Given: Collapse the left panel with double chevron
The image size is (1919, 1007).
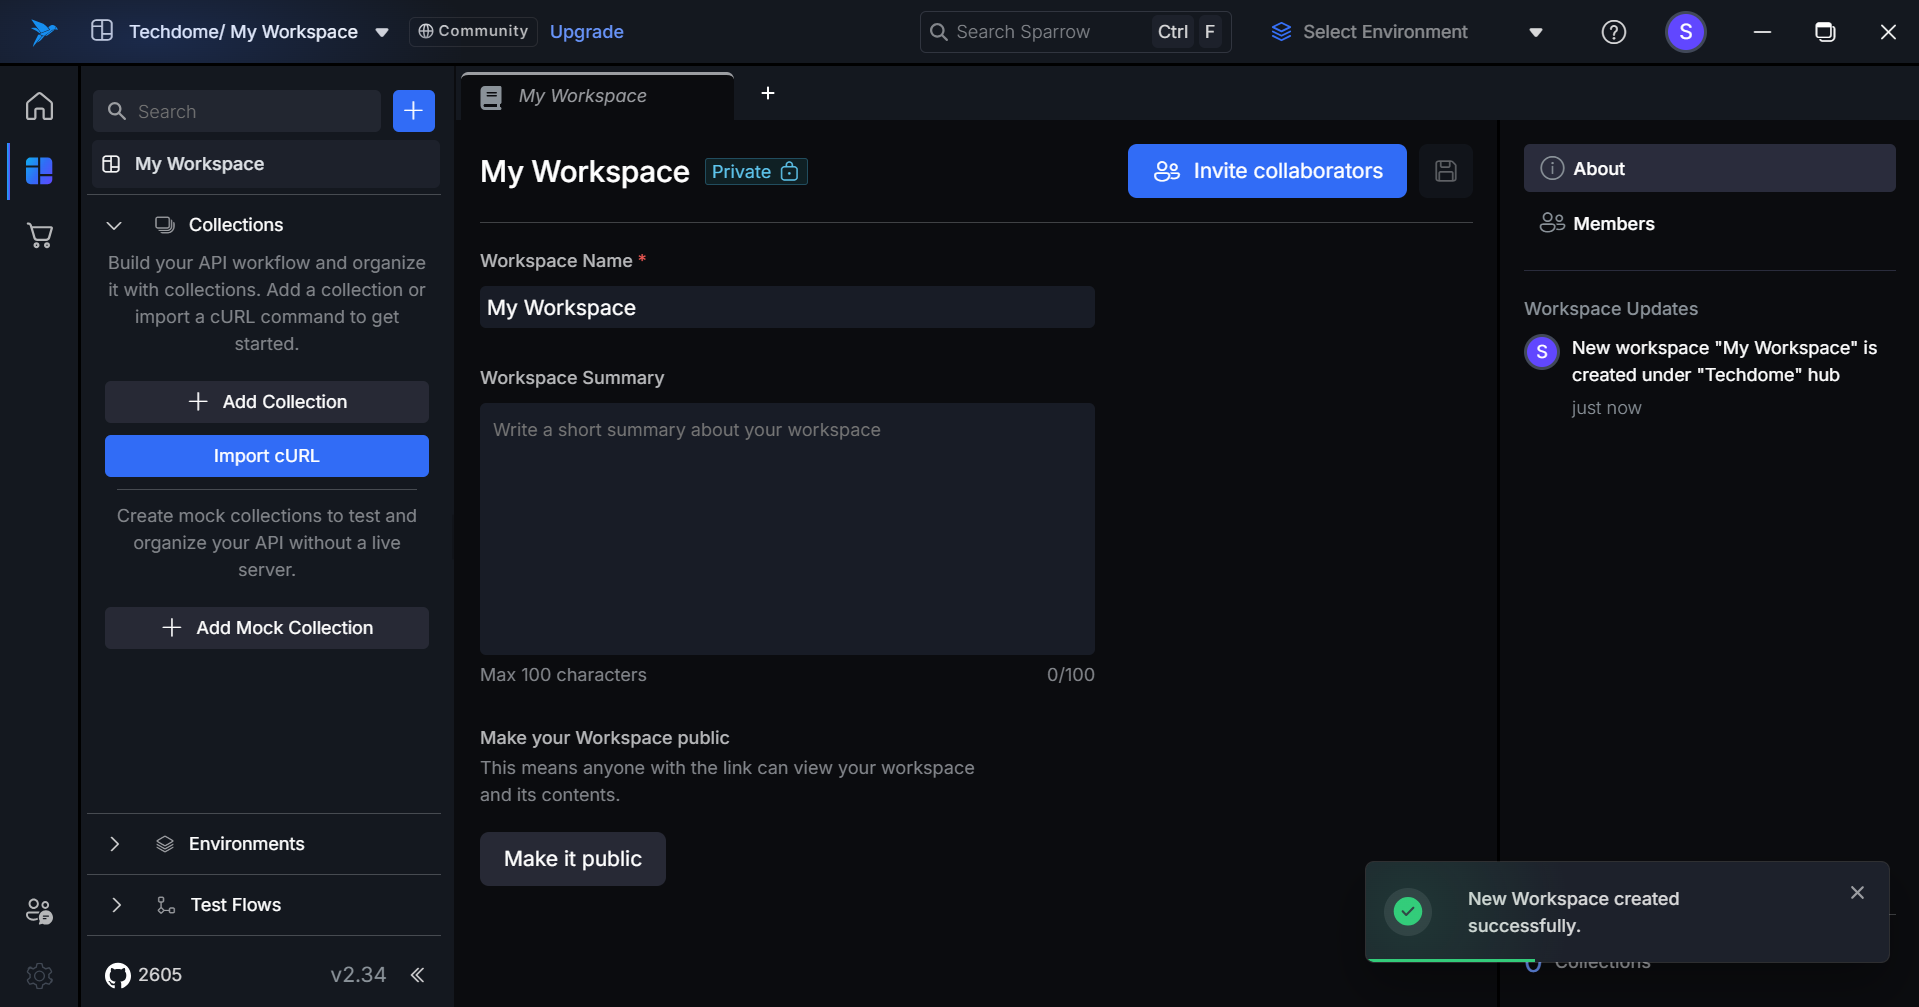Looking at the screenshot, I should (417, 975).
